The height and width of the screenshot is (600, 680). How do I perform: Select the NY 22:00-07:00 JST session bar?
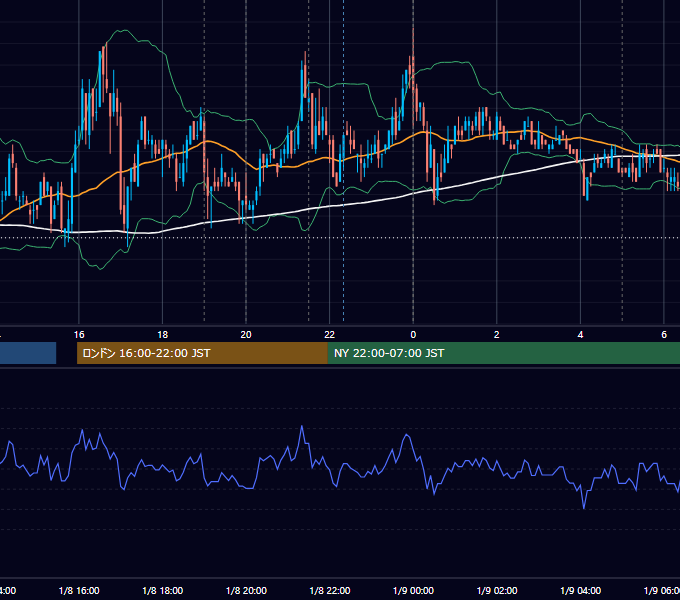503,353
